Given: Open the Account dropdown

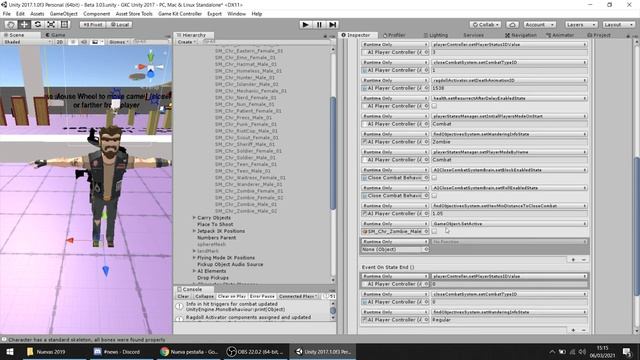Looking at the screenshot, I should [x=539, y=25].
